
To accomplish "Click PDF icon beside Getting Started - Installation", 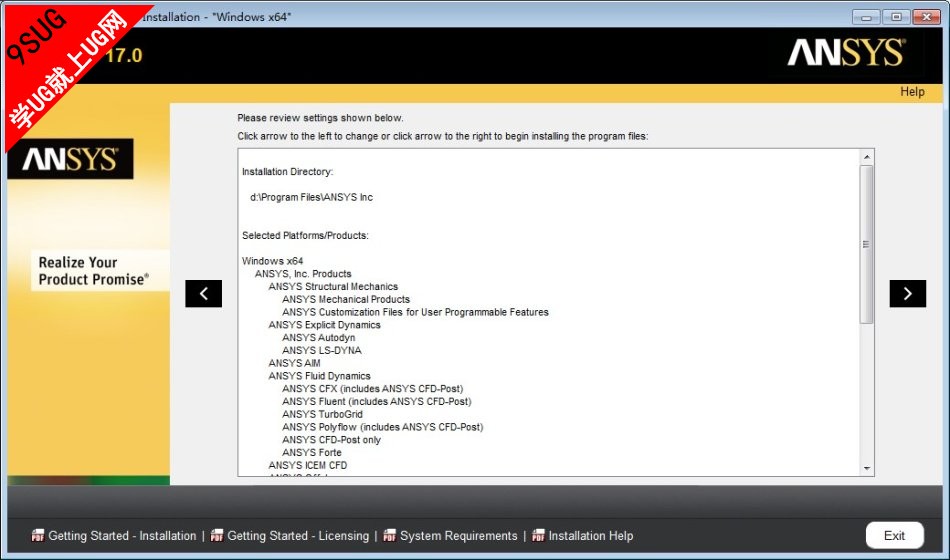I will click(38, 535).
